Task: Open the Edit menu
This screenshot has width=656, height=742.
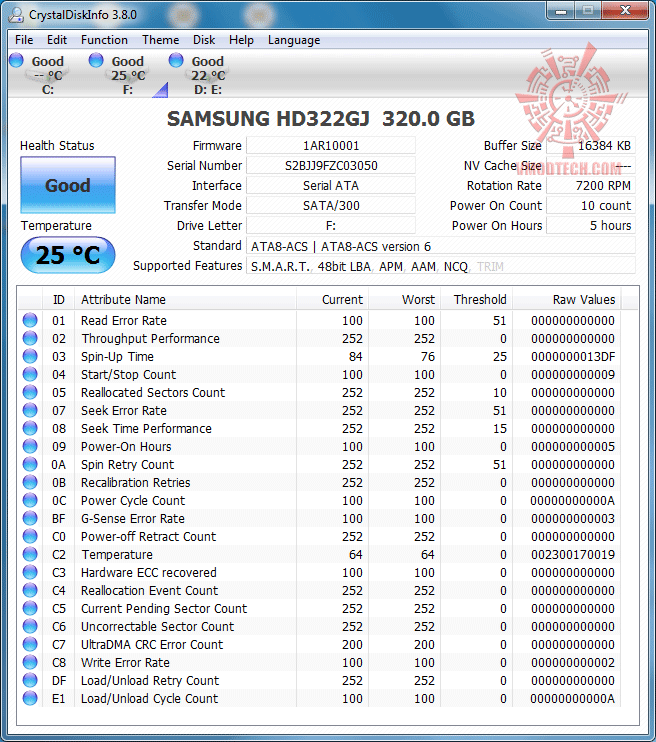Action: (x=57, y=40)
